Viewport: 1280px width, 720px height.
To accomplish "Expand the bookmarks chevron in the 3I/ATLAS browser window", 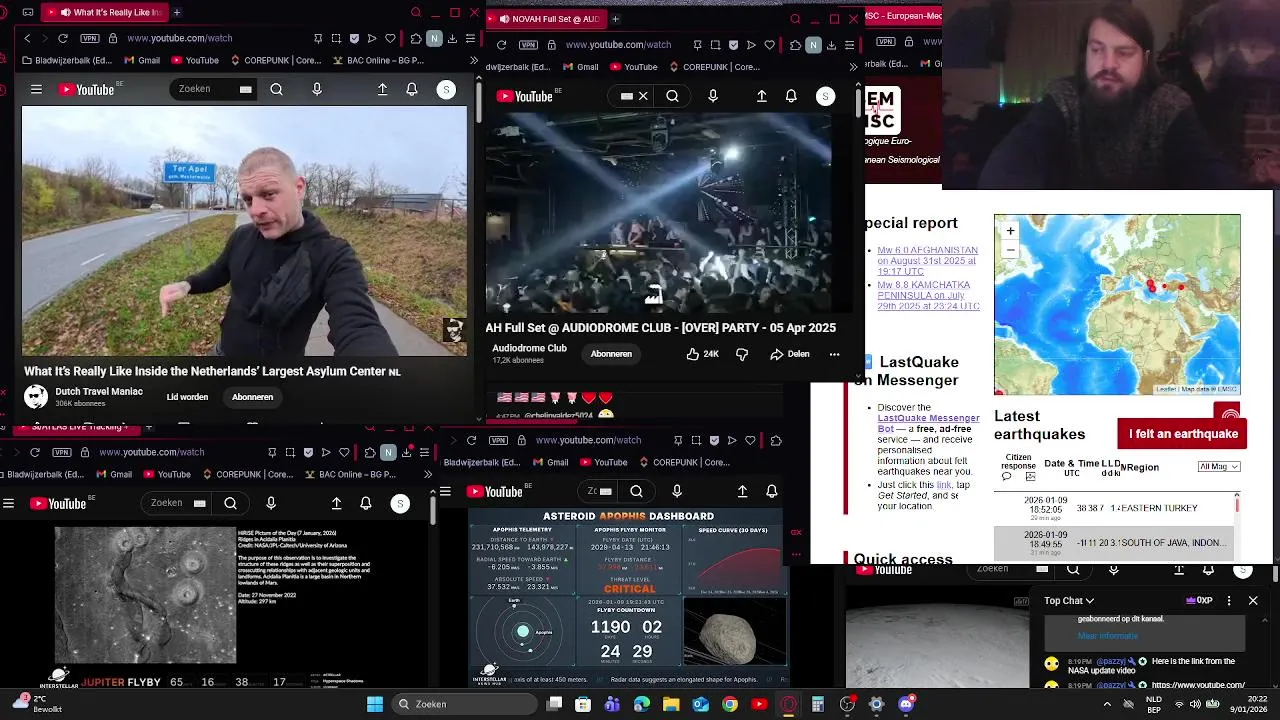I will point(428,475).
